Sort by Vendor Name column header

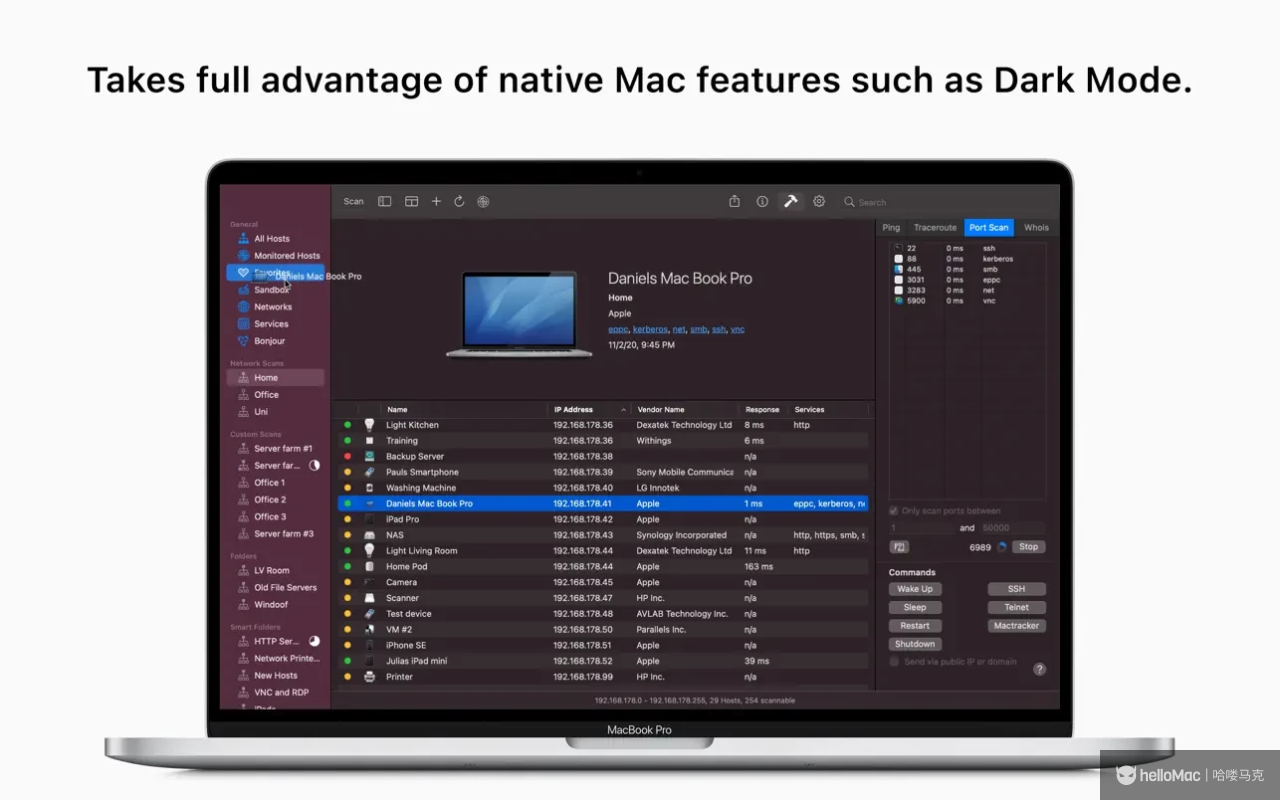tap(686, 410)
